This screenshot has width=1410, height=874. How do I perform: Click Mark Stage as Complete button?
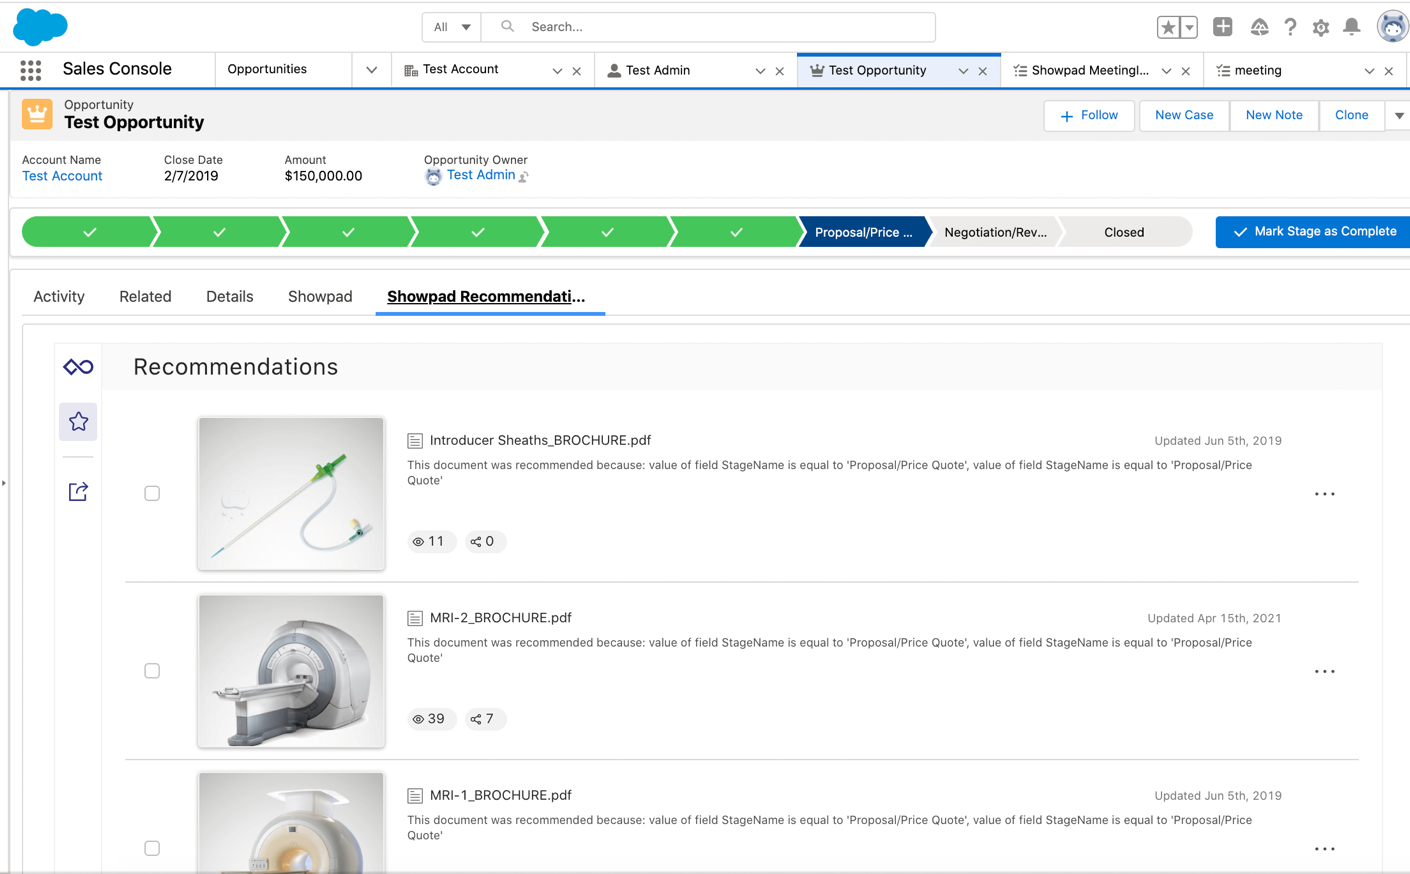click(1313, 232)
